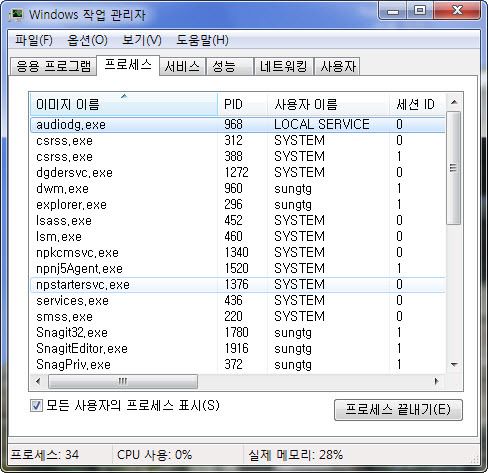
Task: Click the vertical scrollbar up arrow
Action: 454,102
